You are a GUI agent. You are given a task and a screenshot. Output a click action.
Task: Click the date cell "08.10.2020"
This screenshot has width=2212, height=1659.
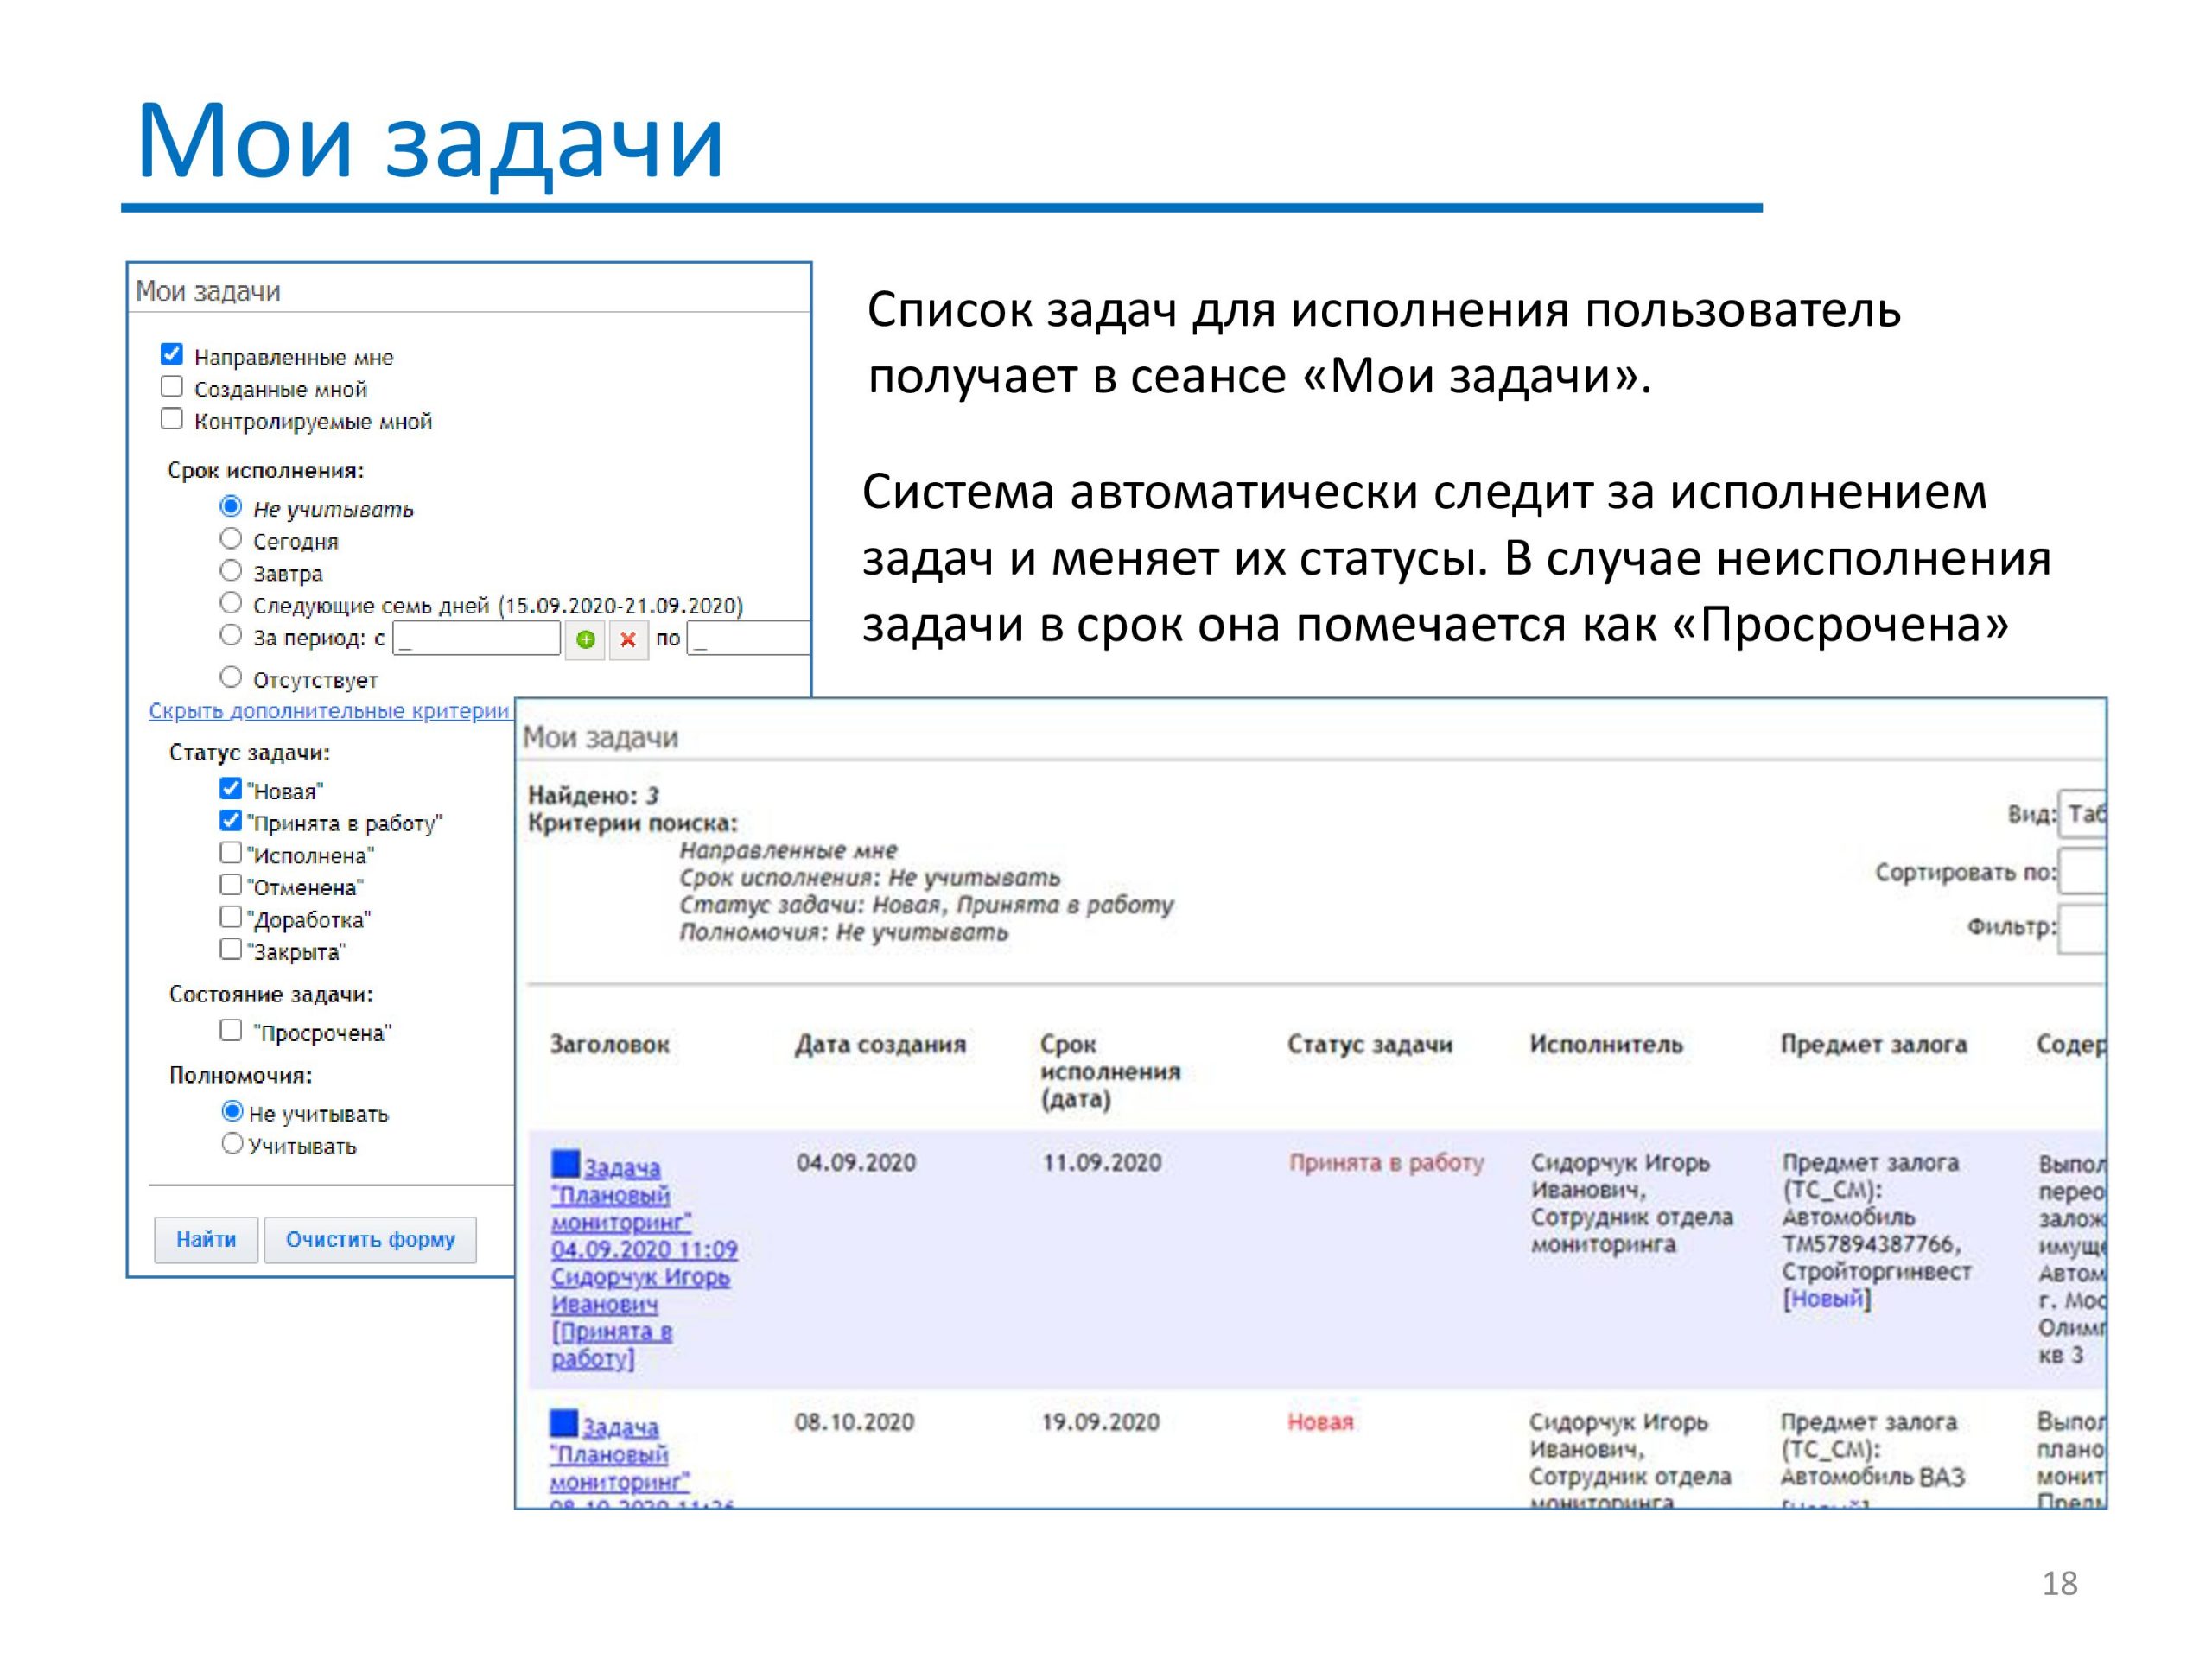click(x=854, y=1422)
